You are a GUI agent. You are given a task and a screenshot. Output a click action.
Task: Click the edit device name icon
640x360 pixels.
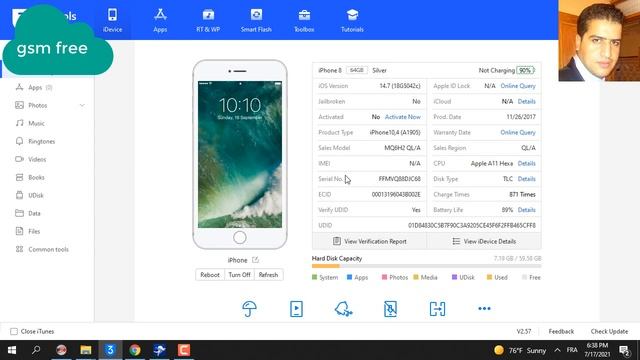pyautogui.click(x=256, y=260)
